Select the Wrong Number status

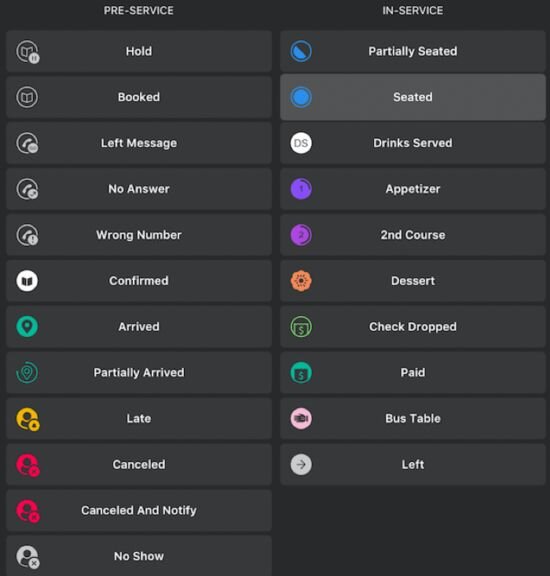139,235
